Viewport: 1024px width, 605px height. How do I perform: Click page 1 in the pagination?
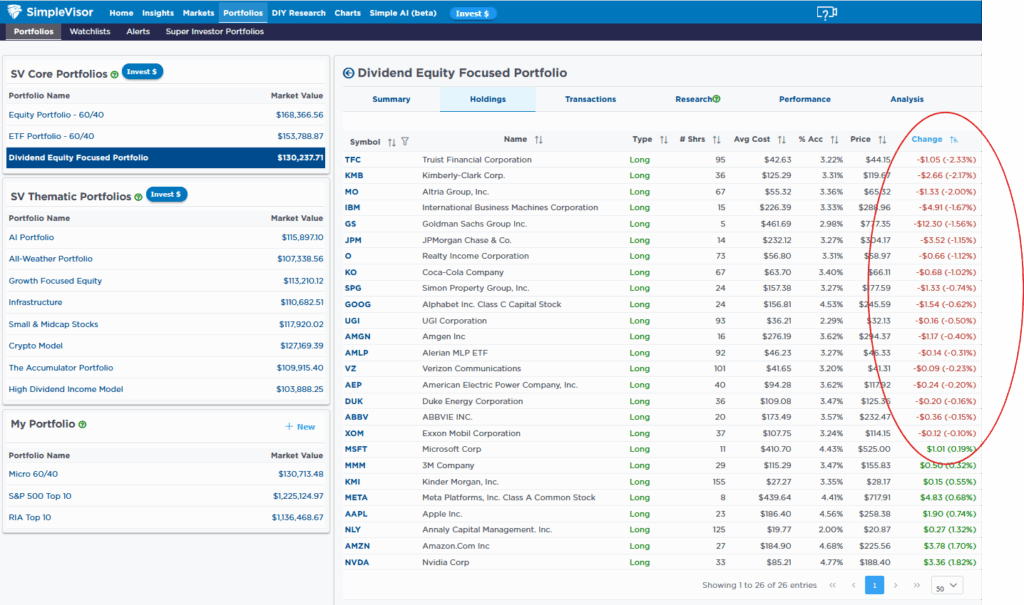[875, 585]
